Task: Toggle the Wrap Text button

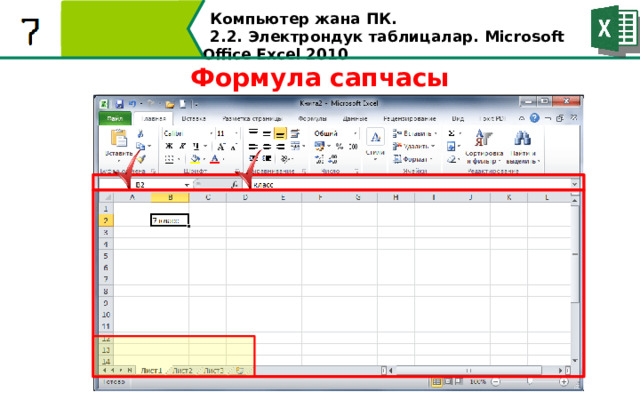Action: point(295,133)
